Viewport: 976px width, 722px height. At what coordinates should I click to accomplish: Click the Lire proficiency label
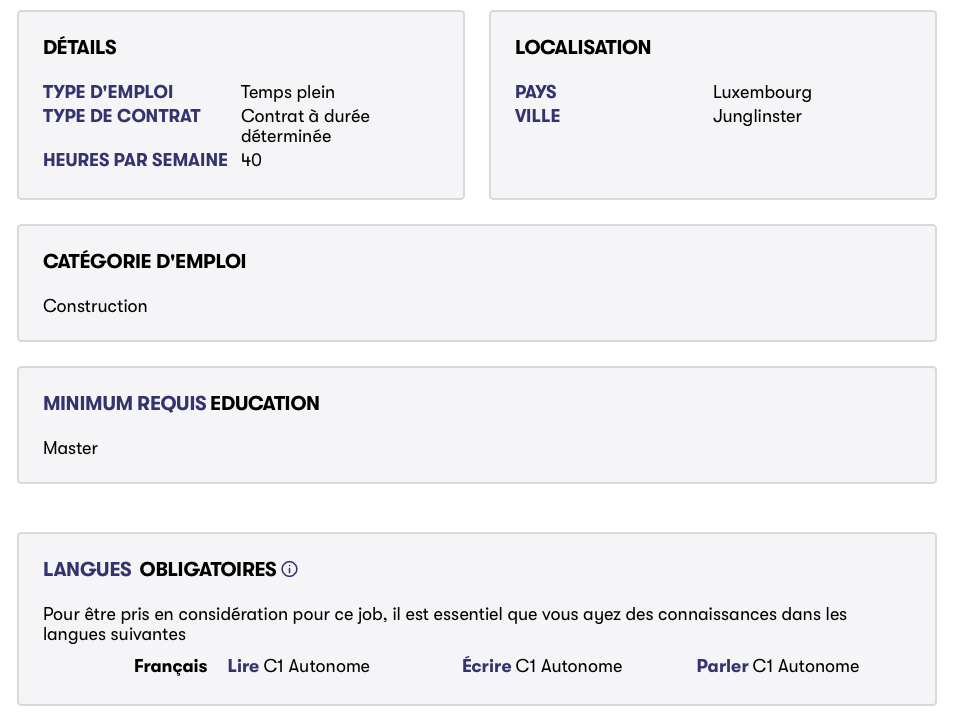(243, 666)
